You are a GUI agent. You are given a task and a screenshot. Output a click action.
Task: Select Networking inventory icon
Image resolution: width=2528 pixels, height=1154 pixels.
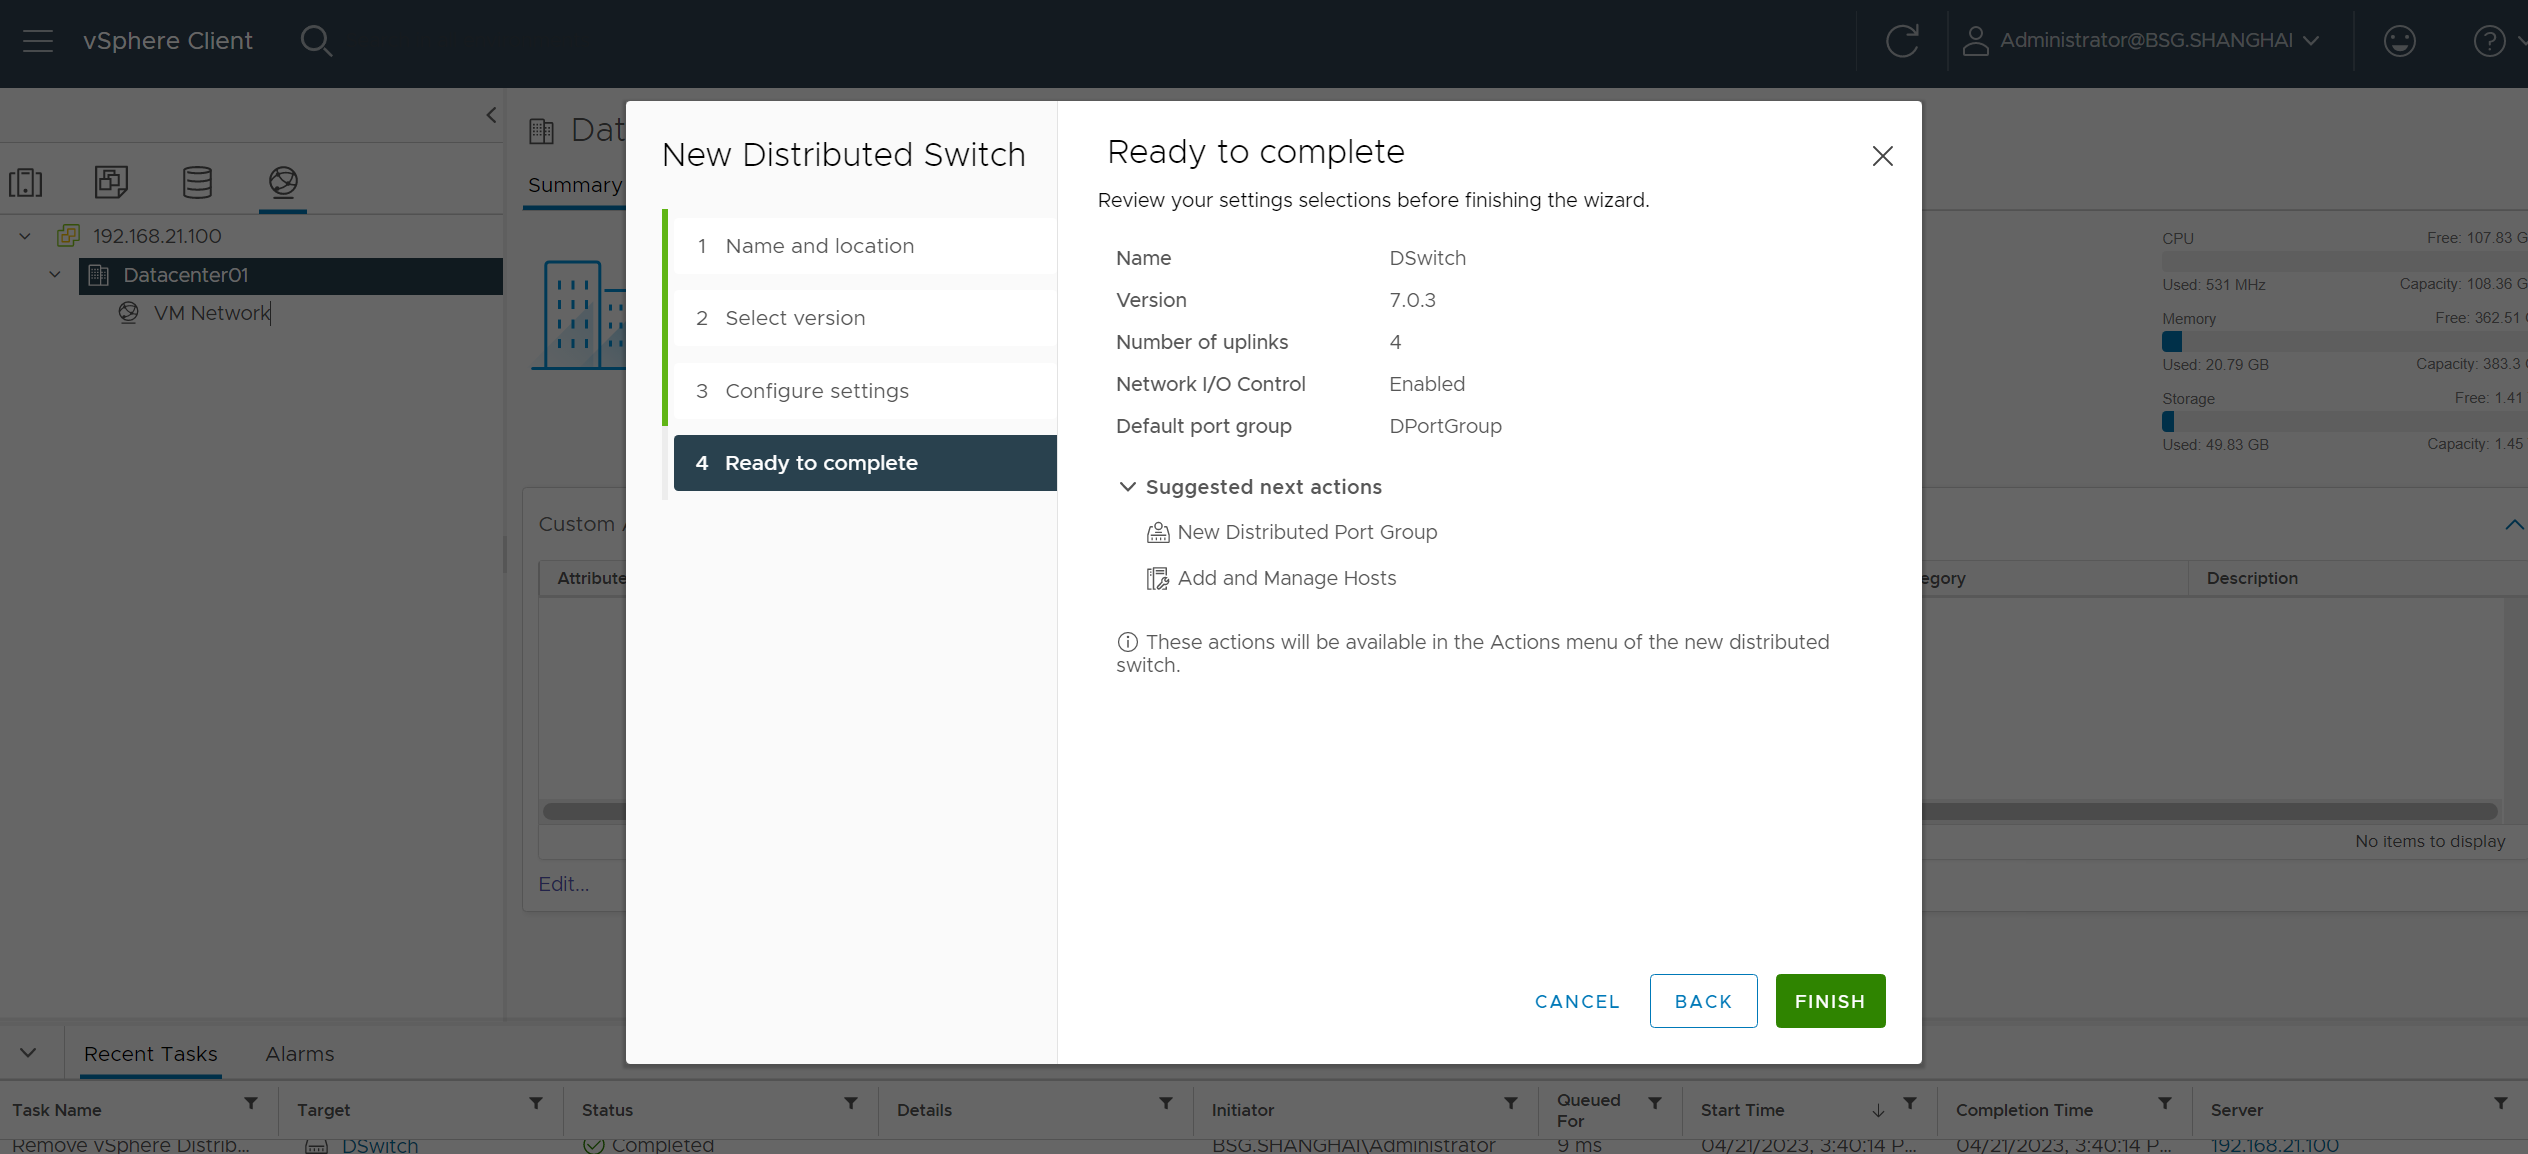283,182
